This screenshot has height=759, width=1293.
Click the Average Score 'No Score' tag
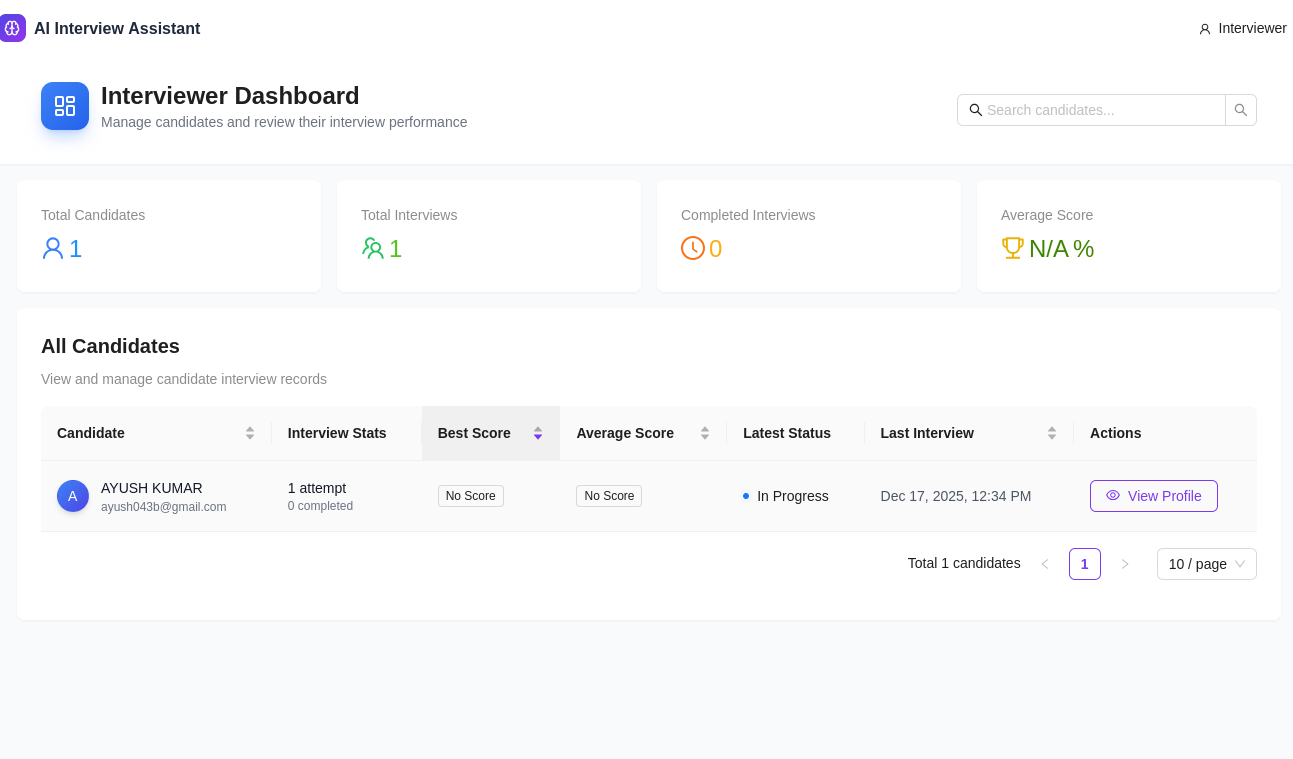(609, 496)
